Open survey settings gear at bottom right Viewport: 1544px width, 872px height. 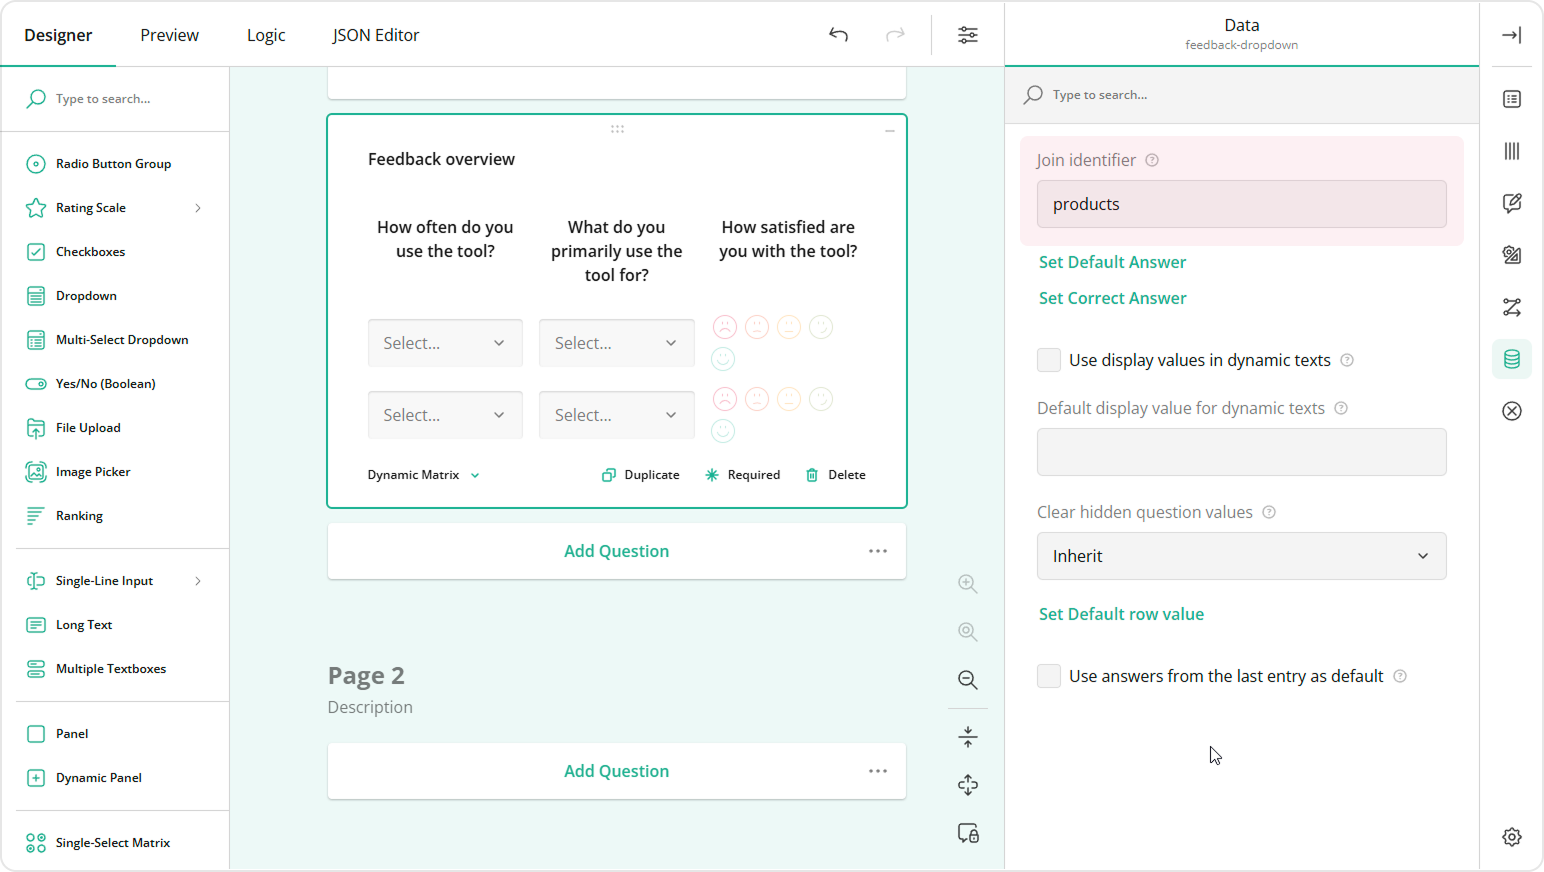pyautogui.click(x=1511, y=837)
